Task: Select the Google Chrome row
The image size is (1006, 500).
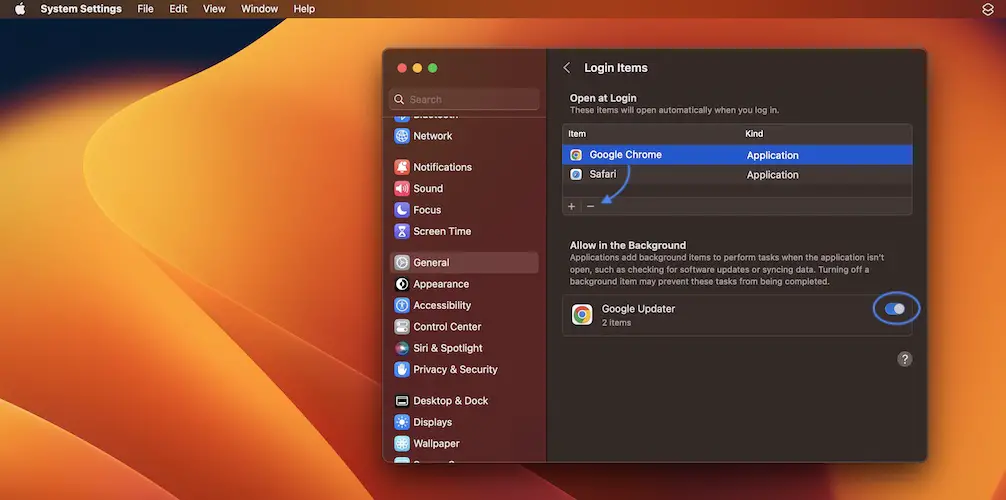Action: (737, 155)
